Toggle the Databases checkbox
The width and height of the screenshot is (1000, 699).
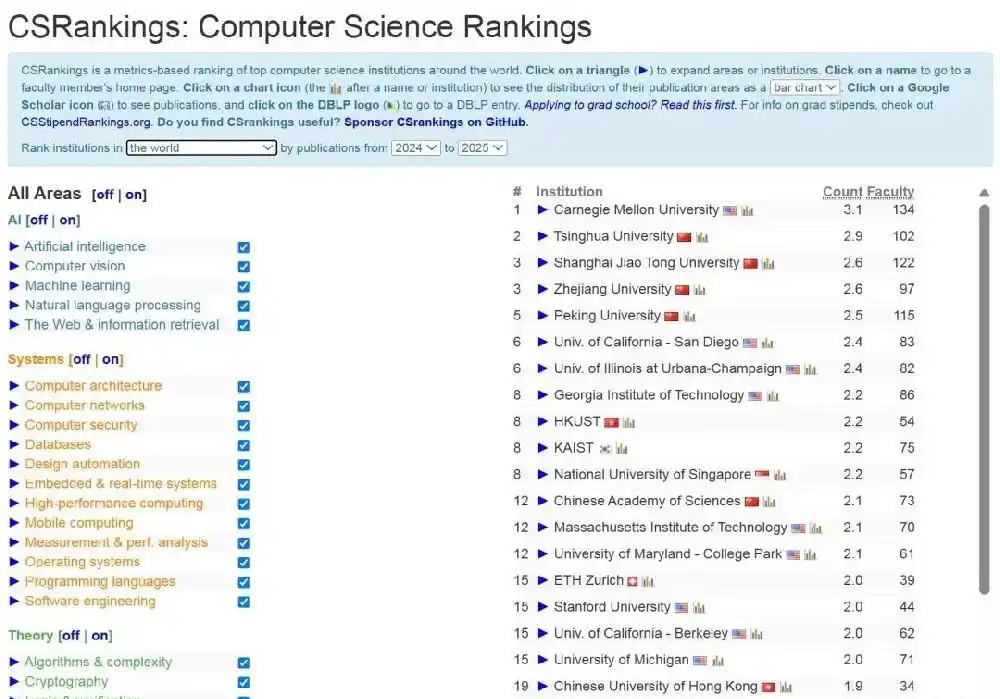coord(244,445)
